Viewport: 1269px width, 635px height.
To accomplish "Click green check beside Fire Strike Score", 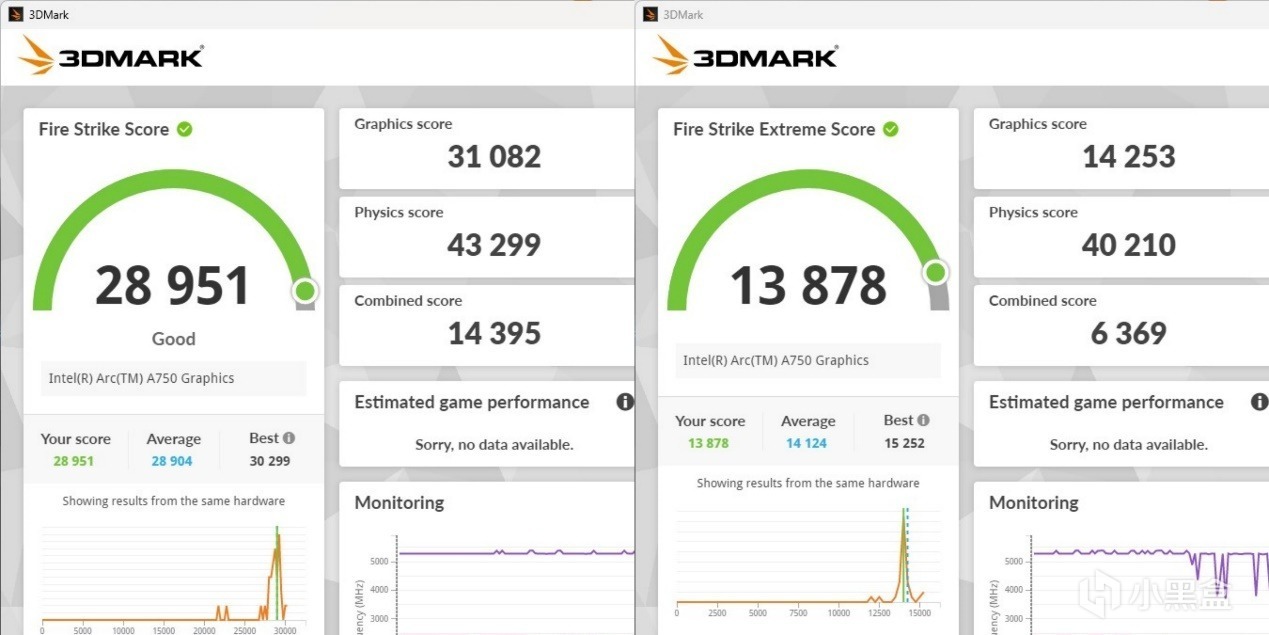I will point(185,129).
